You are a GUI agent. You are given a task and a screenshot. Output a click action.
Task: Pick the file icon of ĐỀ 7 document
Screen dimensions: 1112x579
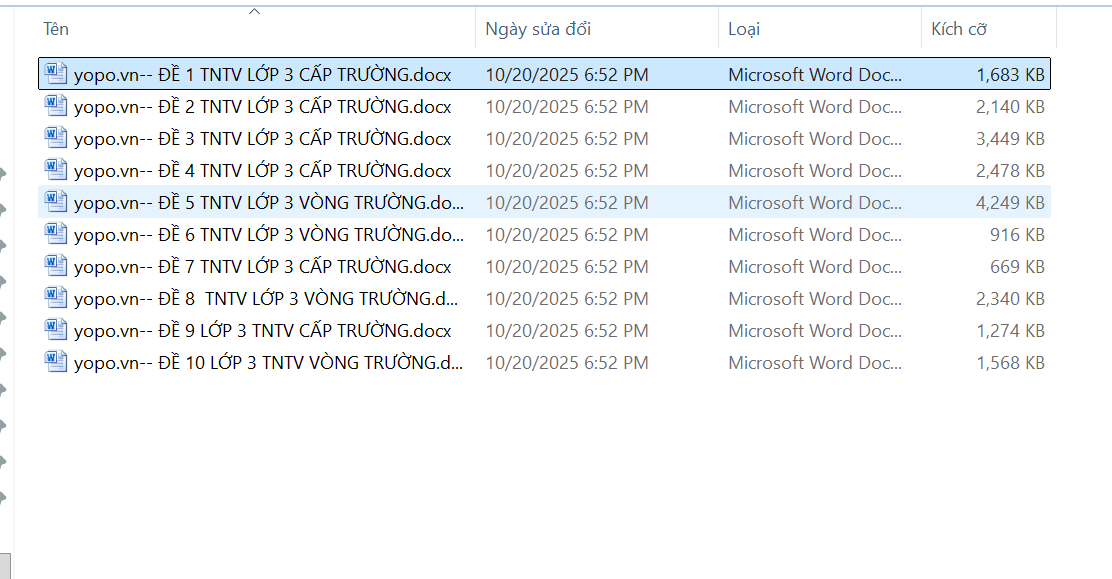[x=56, y=266]
